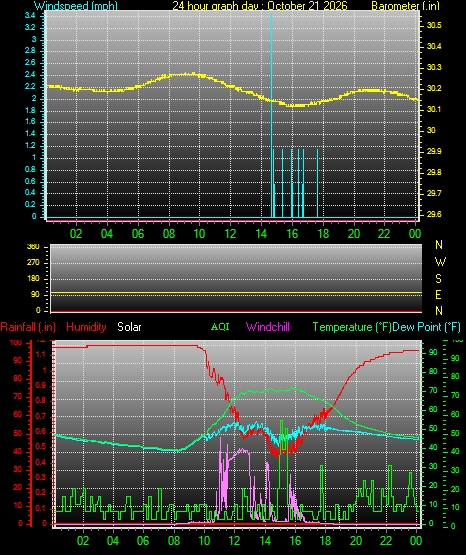Select the 'Temperature (°F)' legend label

(352, 327)
